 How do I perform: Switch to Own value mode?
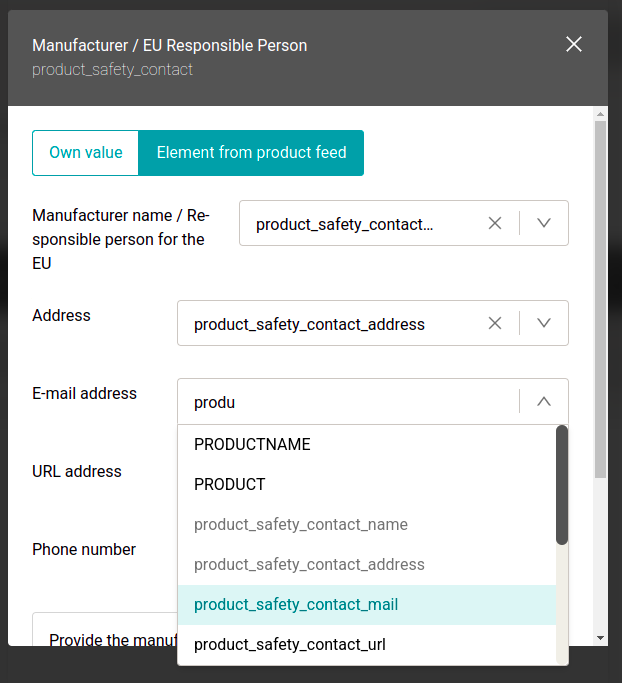[86, 153]
